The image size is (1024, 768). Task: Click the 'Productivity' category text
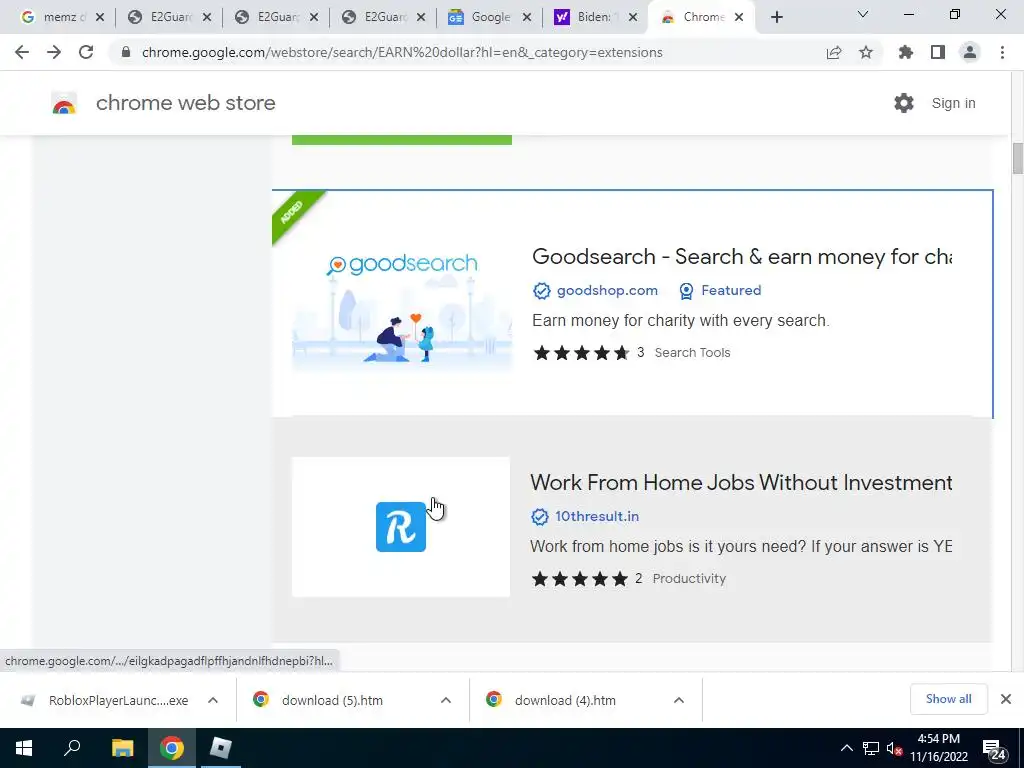point(689,579)
